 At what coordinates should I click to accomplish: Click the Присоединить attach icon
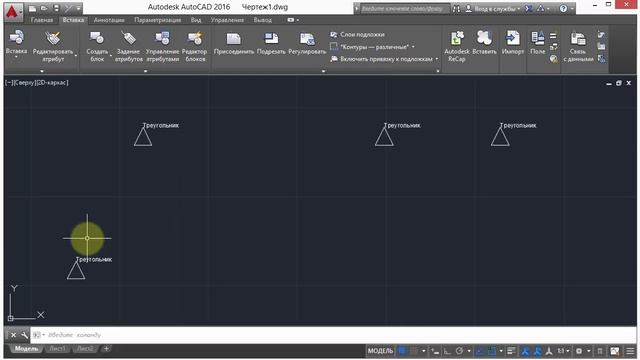[234, 38]
